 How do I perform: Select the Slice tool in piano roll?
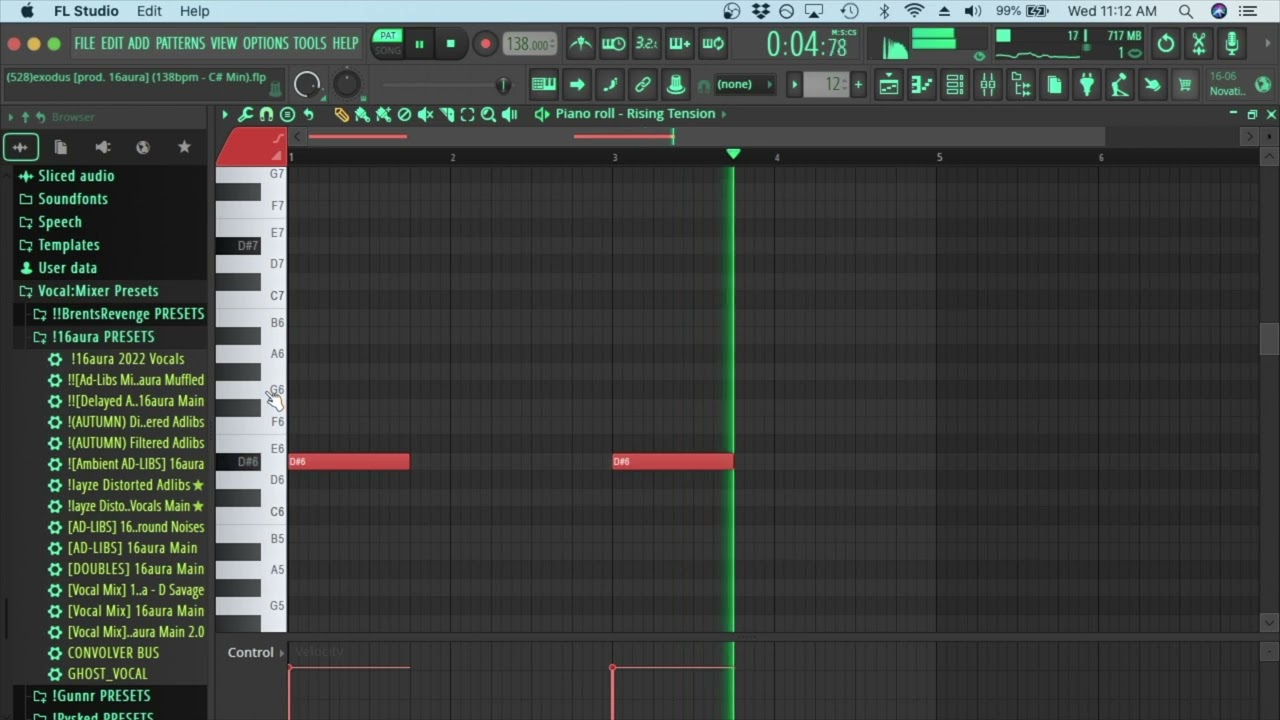446,114
